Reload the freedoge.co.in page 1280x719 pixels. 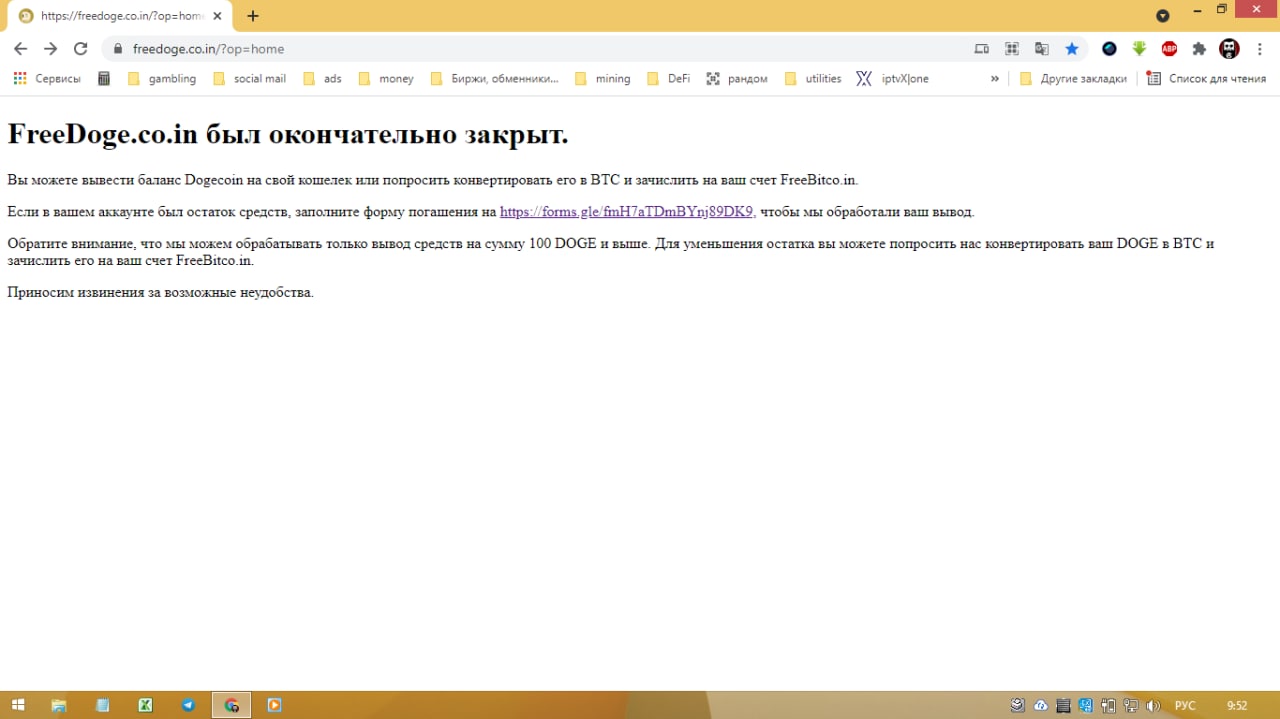(81, 48)
